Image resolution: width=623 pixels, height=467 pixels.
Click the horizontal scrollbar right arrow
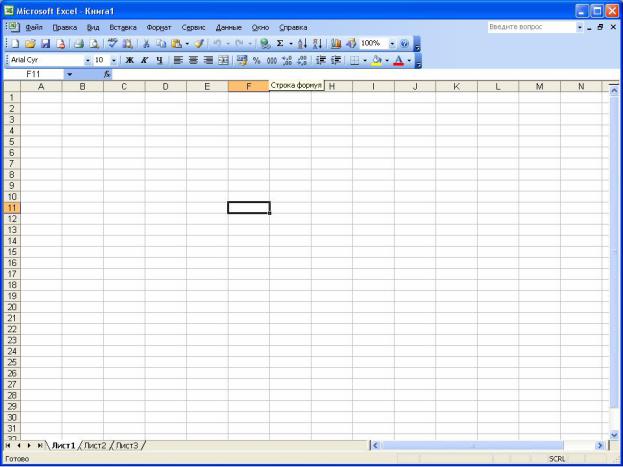600,446
